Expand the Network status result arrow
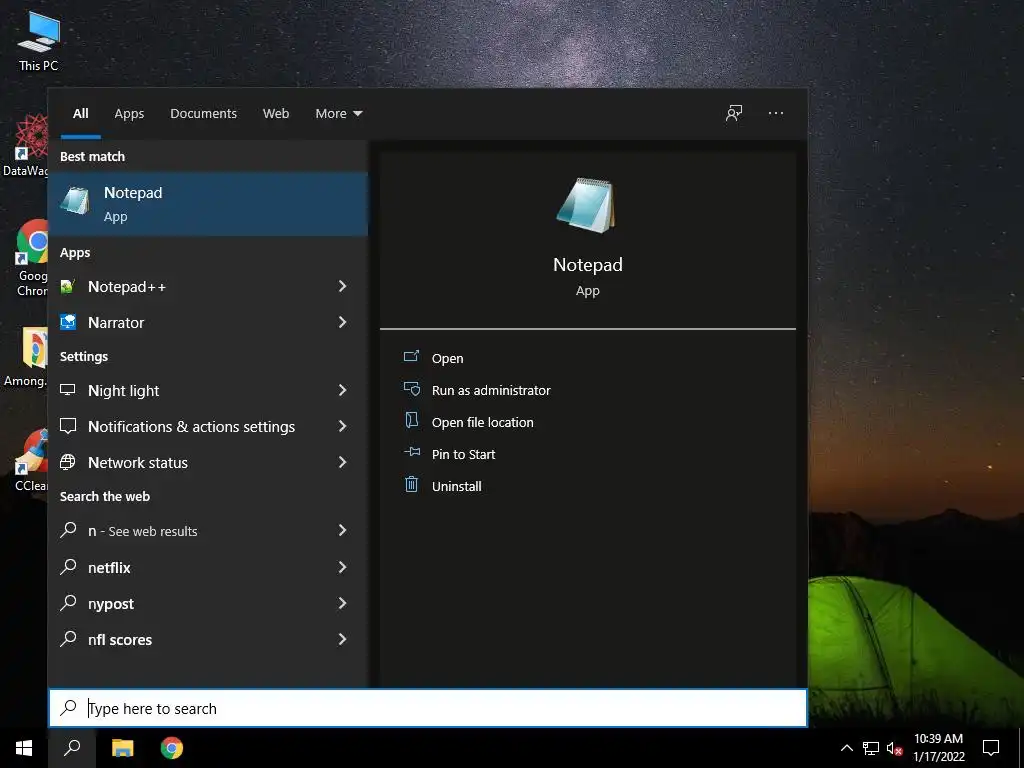The height and width of the screenshot is (768, 1024). point(342,462)
